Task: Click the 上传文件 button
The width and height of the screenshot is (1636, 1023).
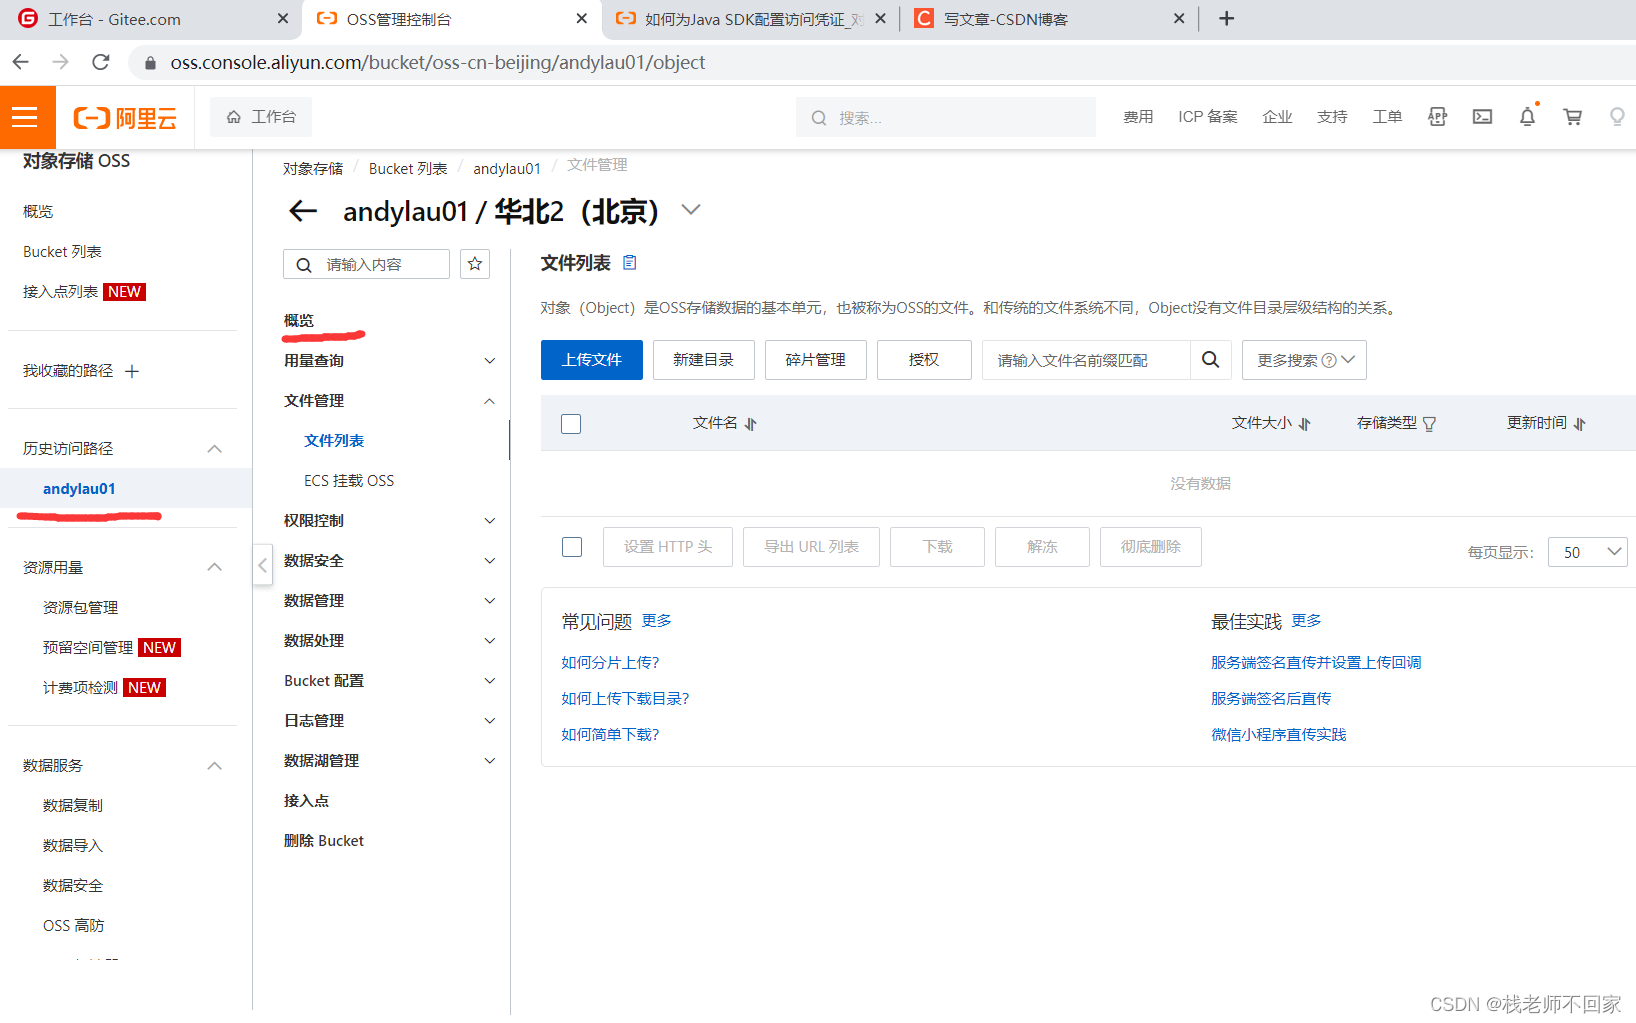Action: (x=592, y=360)
